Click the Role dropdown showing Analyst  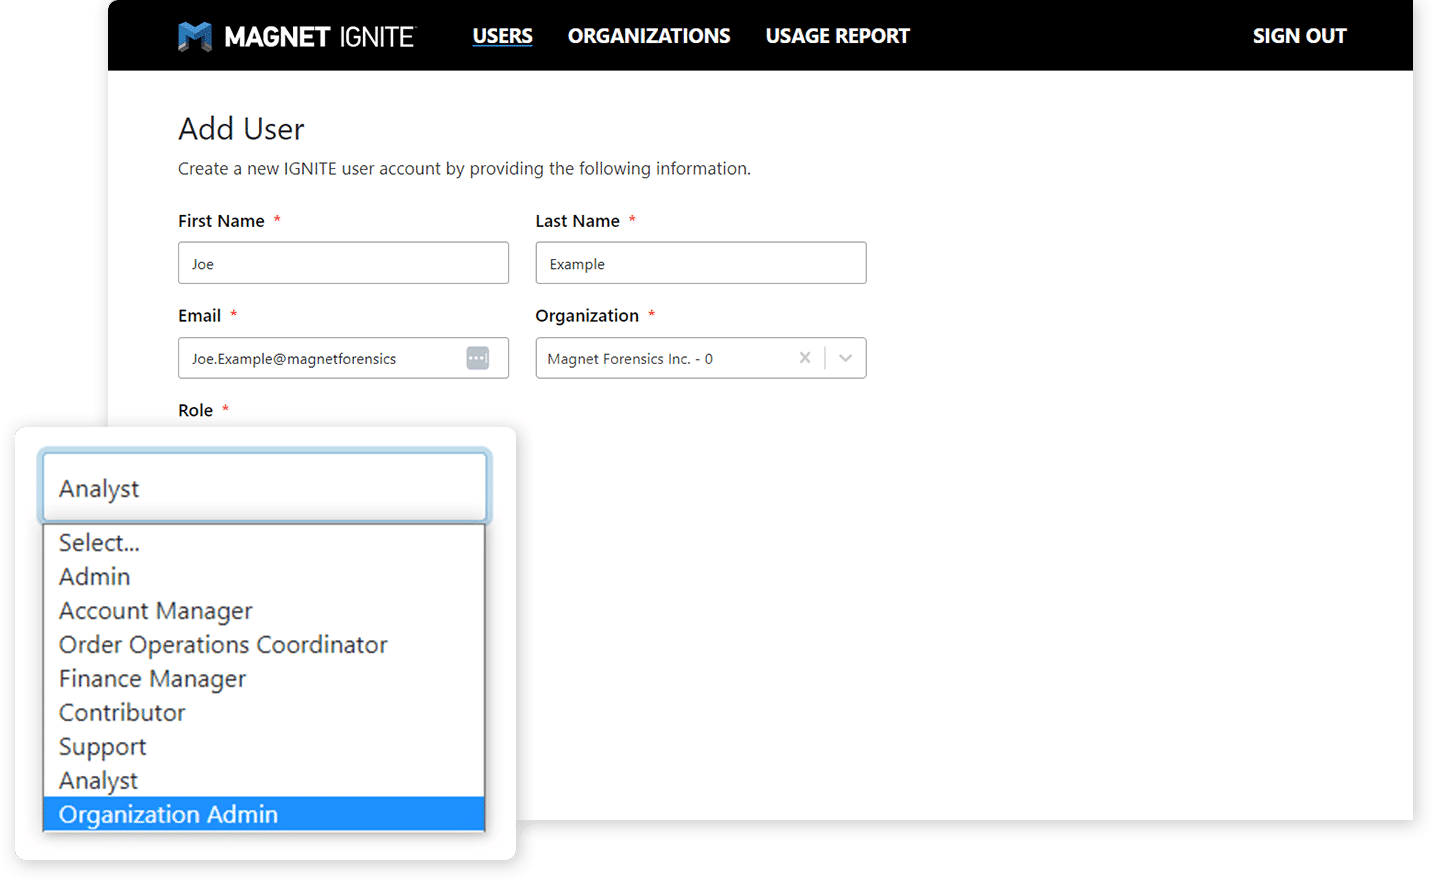(264, 488)
